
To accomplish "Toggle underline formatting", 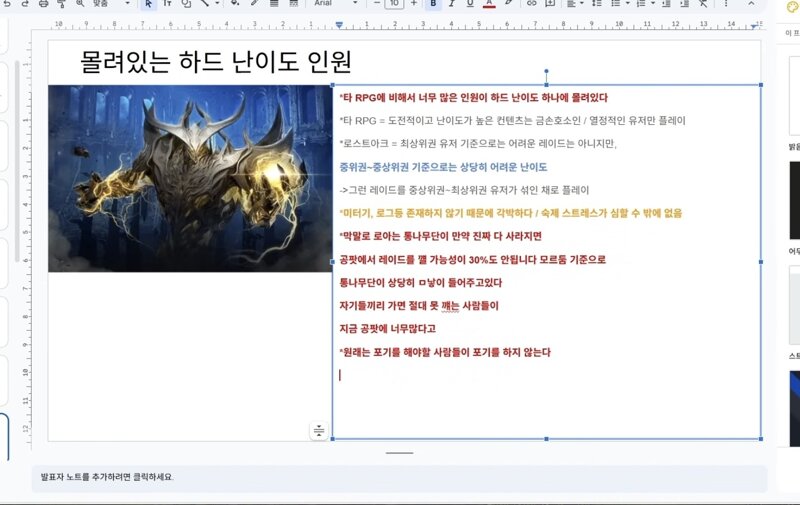I will tap(470, 4).
